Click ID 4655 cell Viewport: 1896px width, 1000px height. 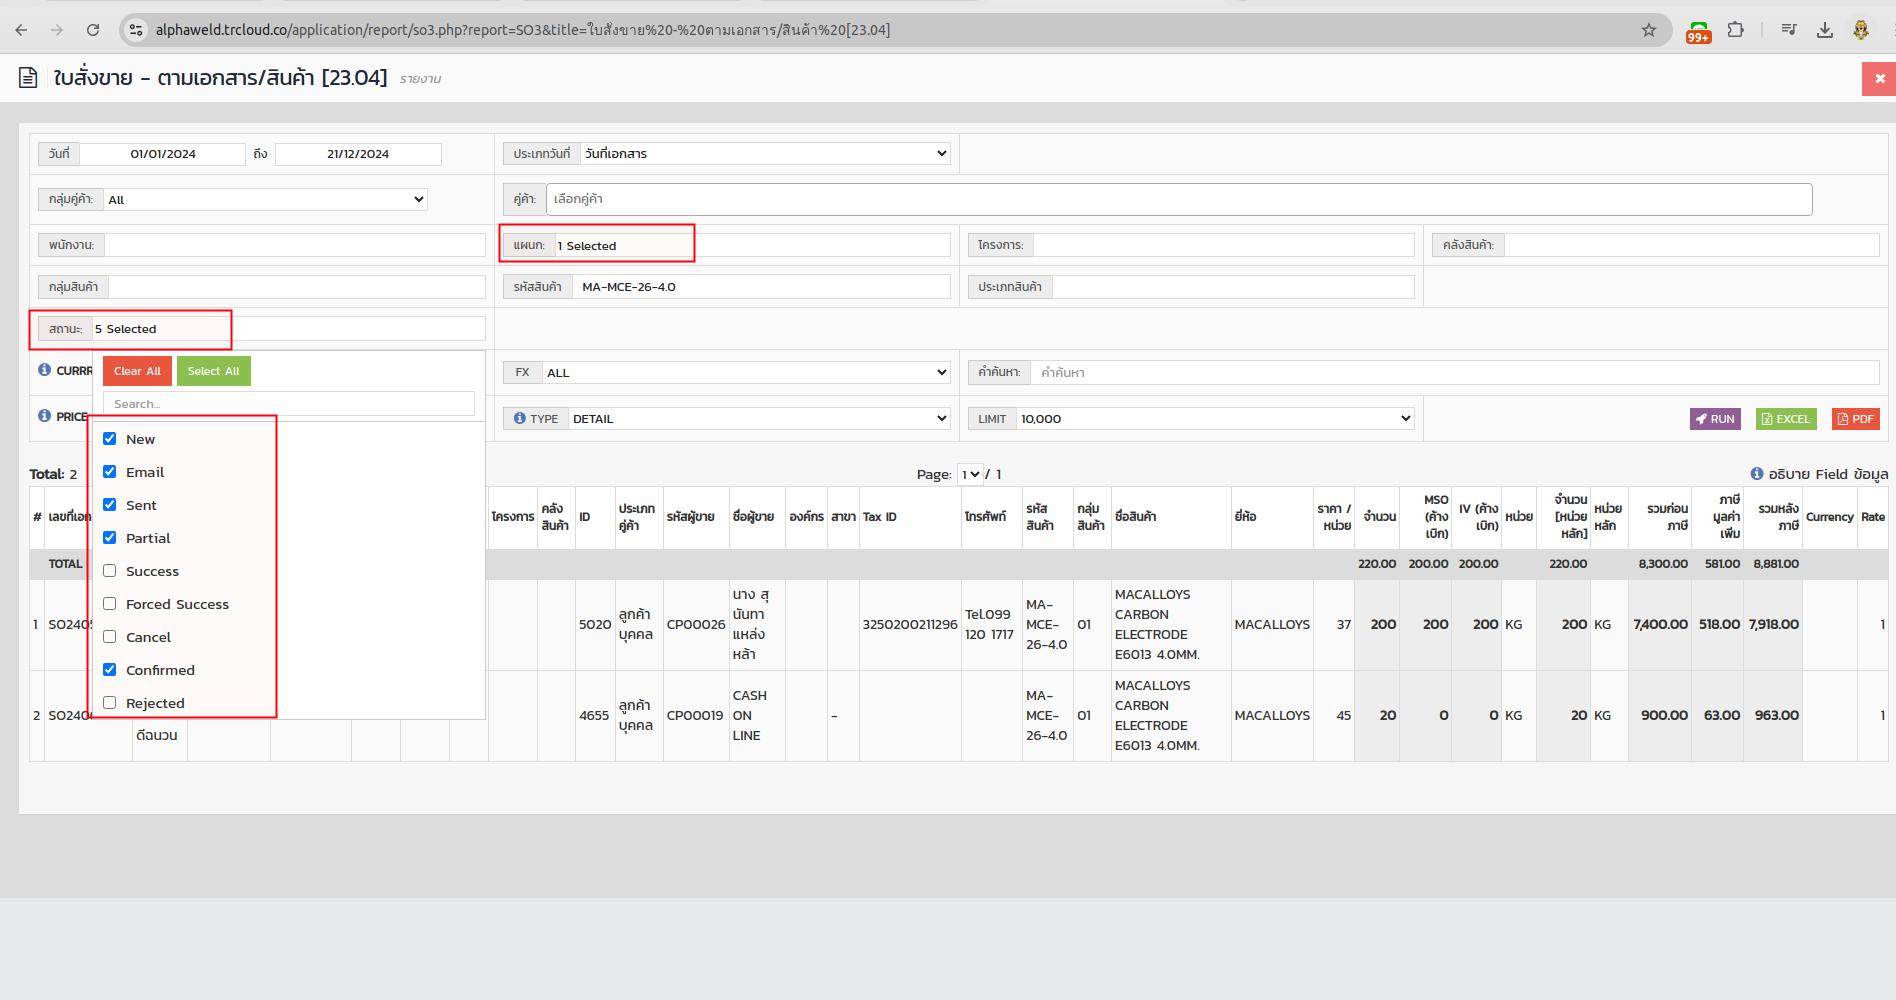point(594,715)
